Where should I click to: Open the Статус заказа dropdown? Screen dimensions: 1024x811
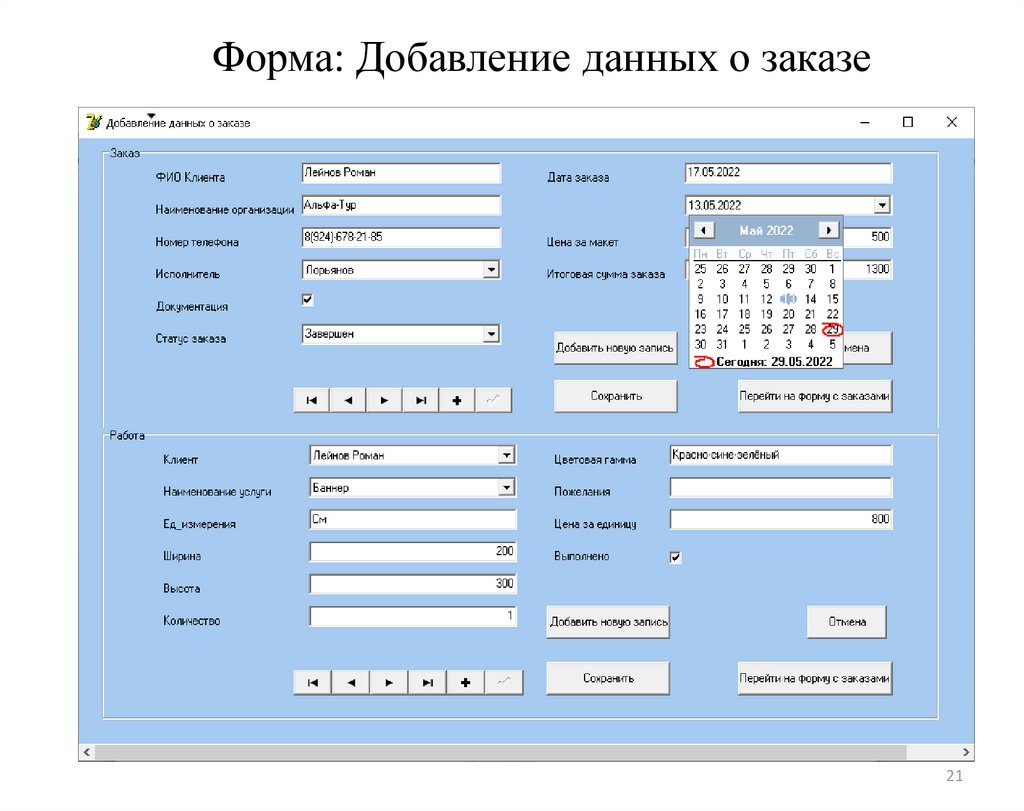491,334
